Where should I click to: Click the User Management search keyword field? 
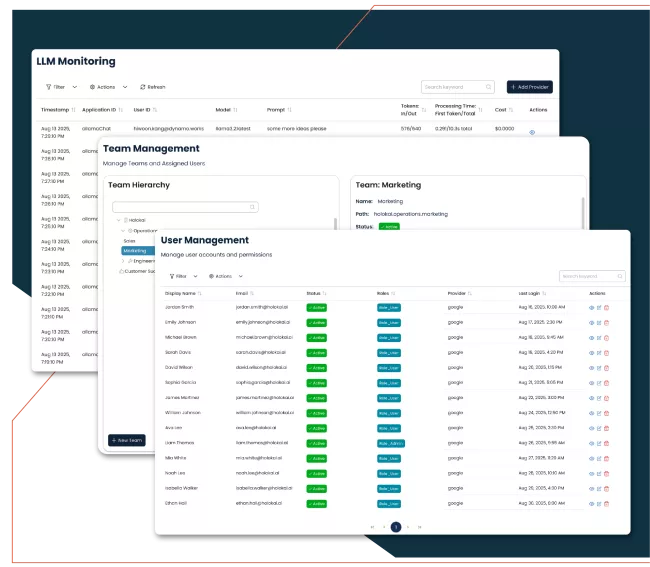pos(593,276)
